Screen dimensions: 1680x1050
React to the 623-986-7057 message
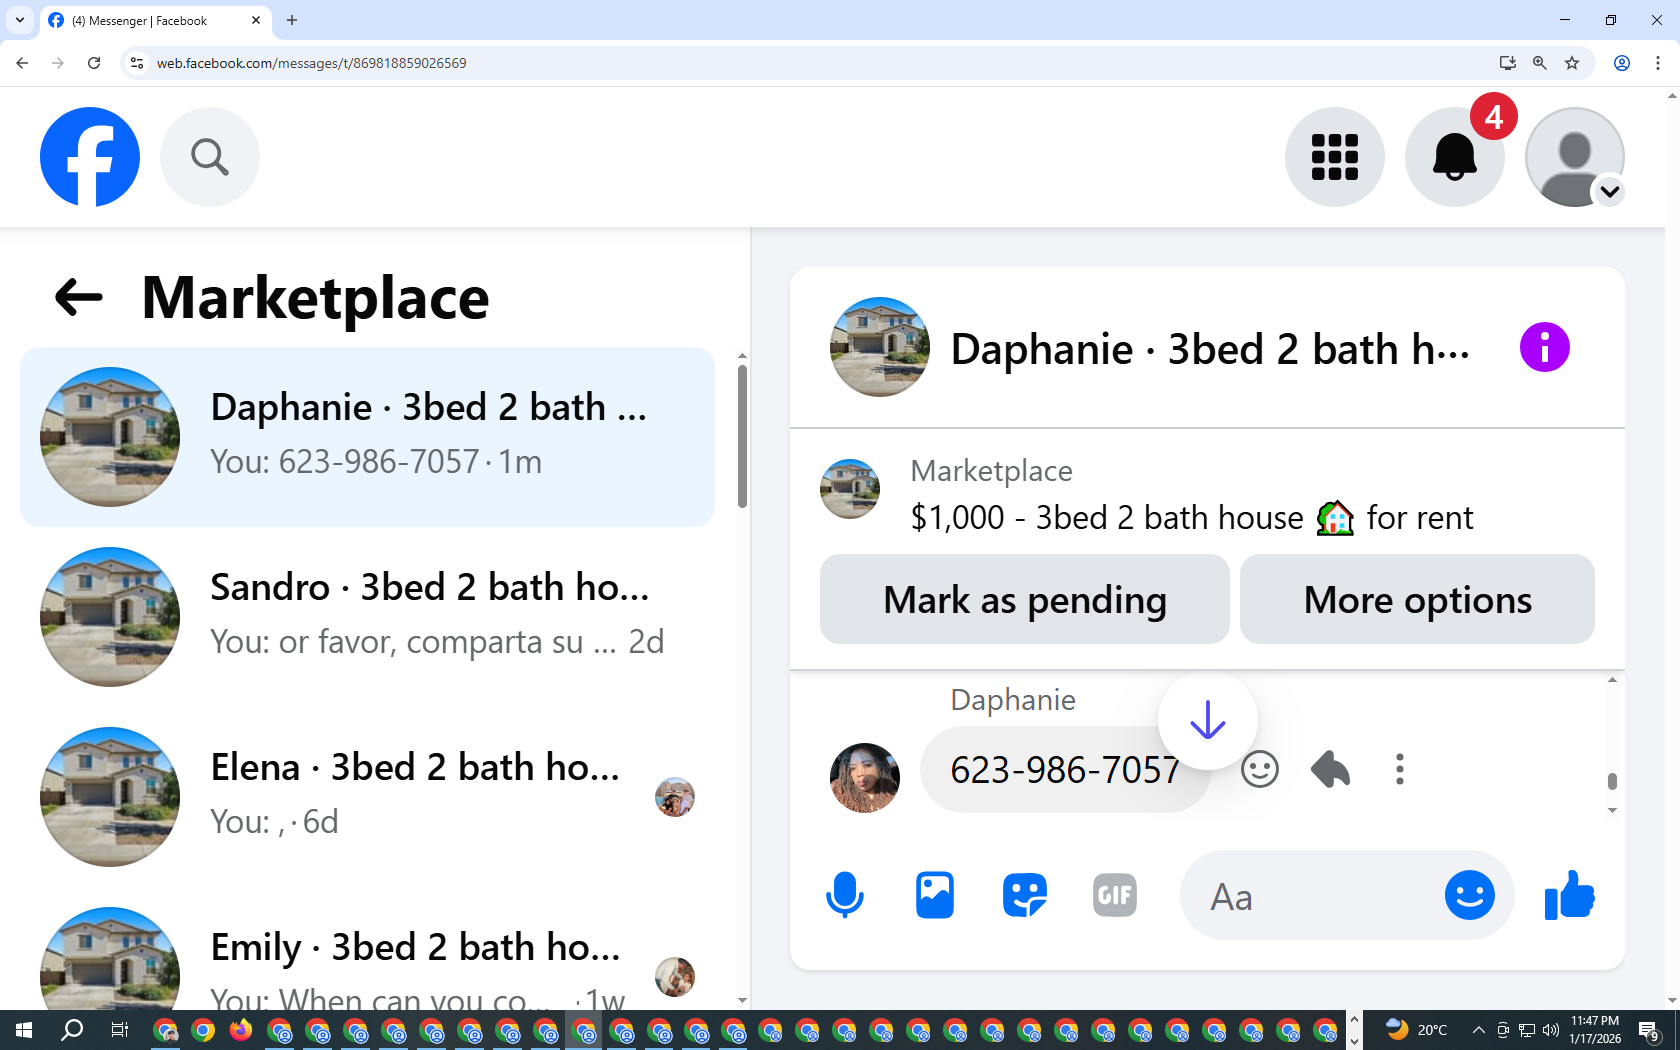pyautogui.click(x=1260, y=769)
